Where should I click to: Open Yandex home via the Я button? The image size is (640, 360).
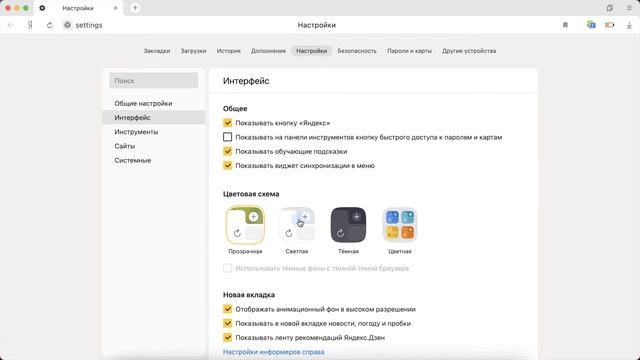pyautogui.click(x=30, y=25)
